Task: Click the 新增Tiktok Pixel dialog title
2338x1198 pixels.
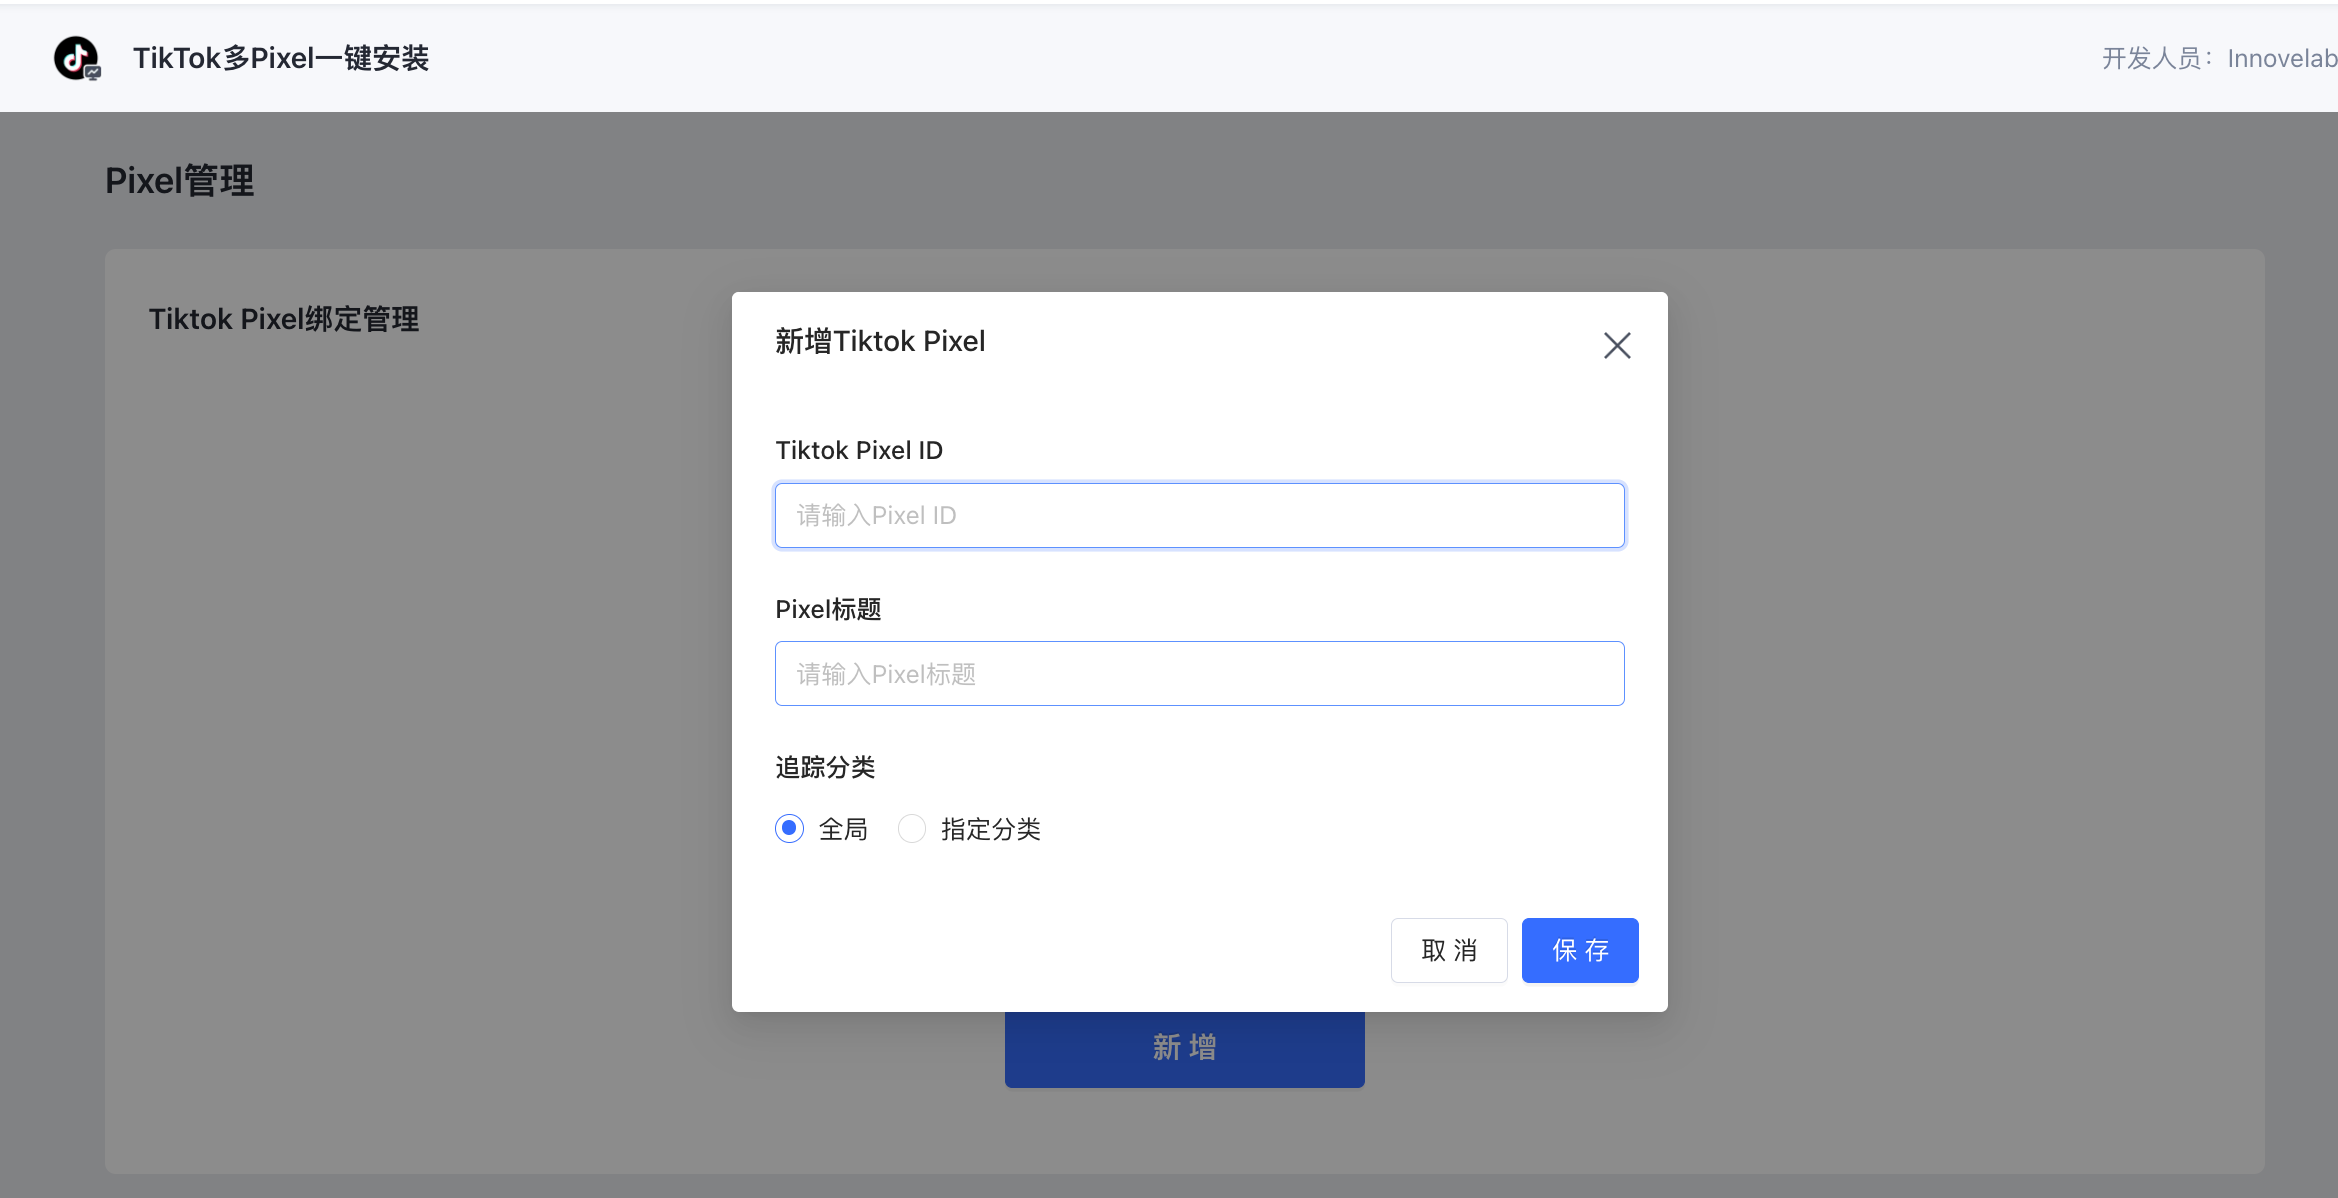Action: (880, 341)
